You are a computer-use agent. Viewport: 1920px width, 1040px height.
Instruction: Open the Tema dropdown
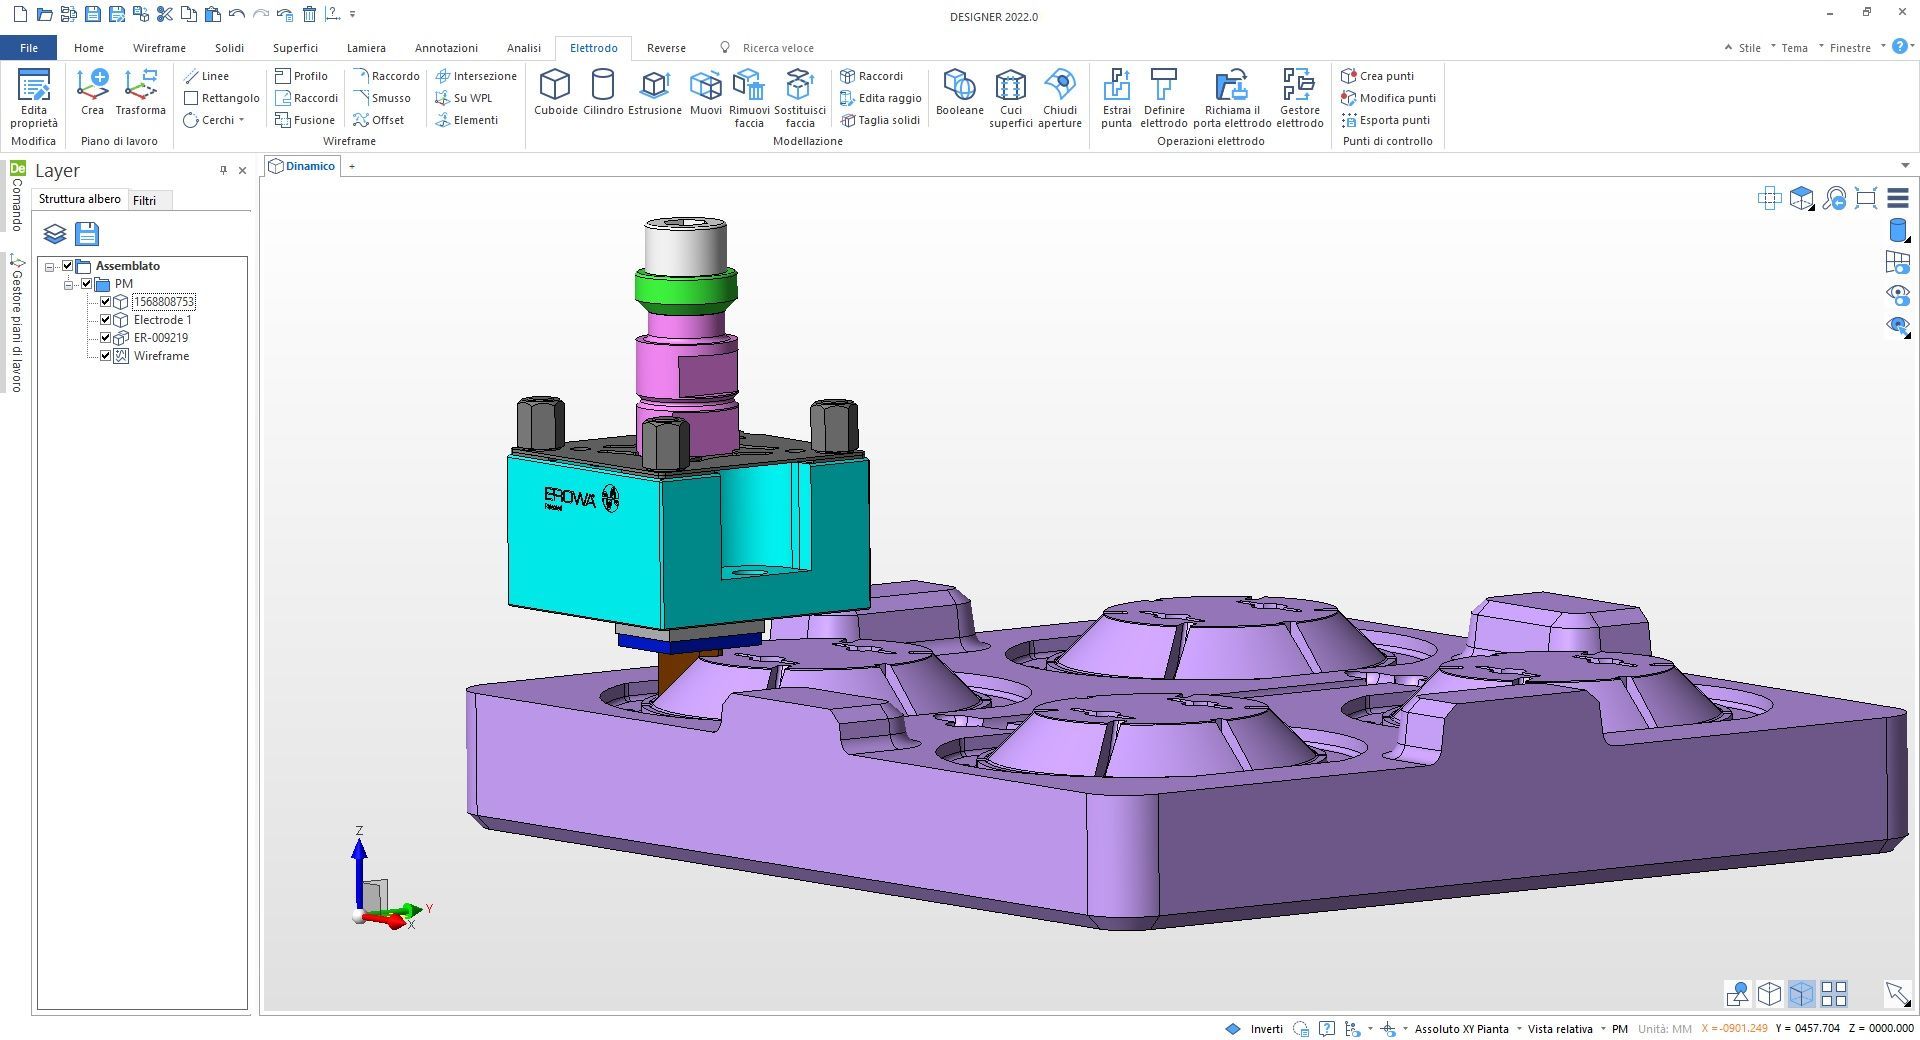pyautogui.click(x=1795, y=48)
